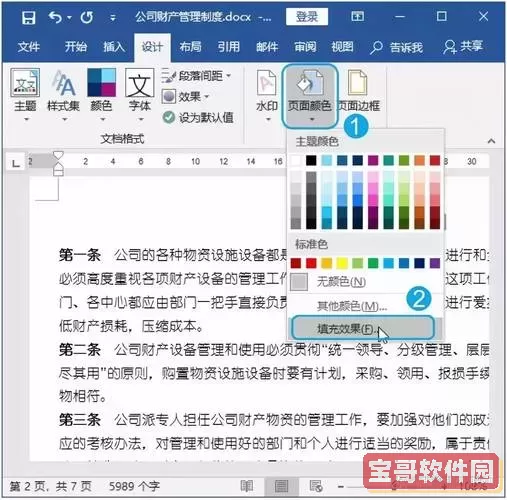
Task: Switch to read mode view icon
Action: [x=247, y=486]
